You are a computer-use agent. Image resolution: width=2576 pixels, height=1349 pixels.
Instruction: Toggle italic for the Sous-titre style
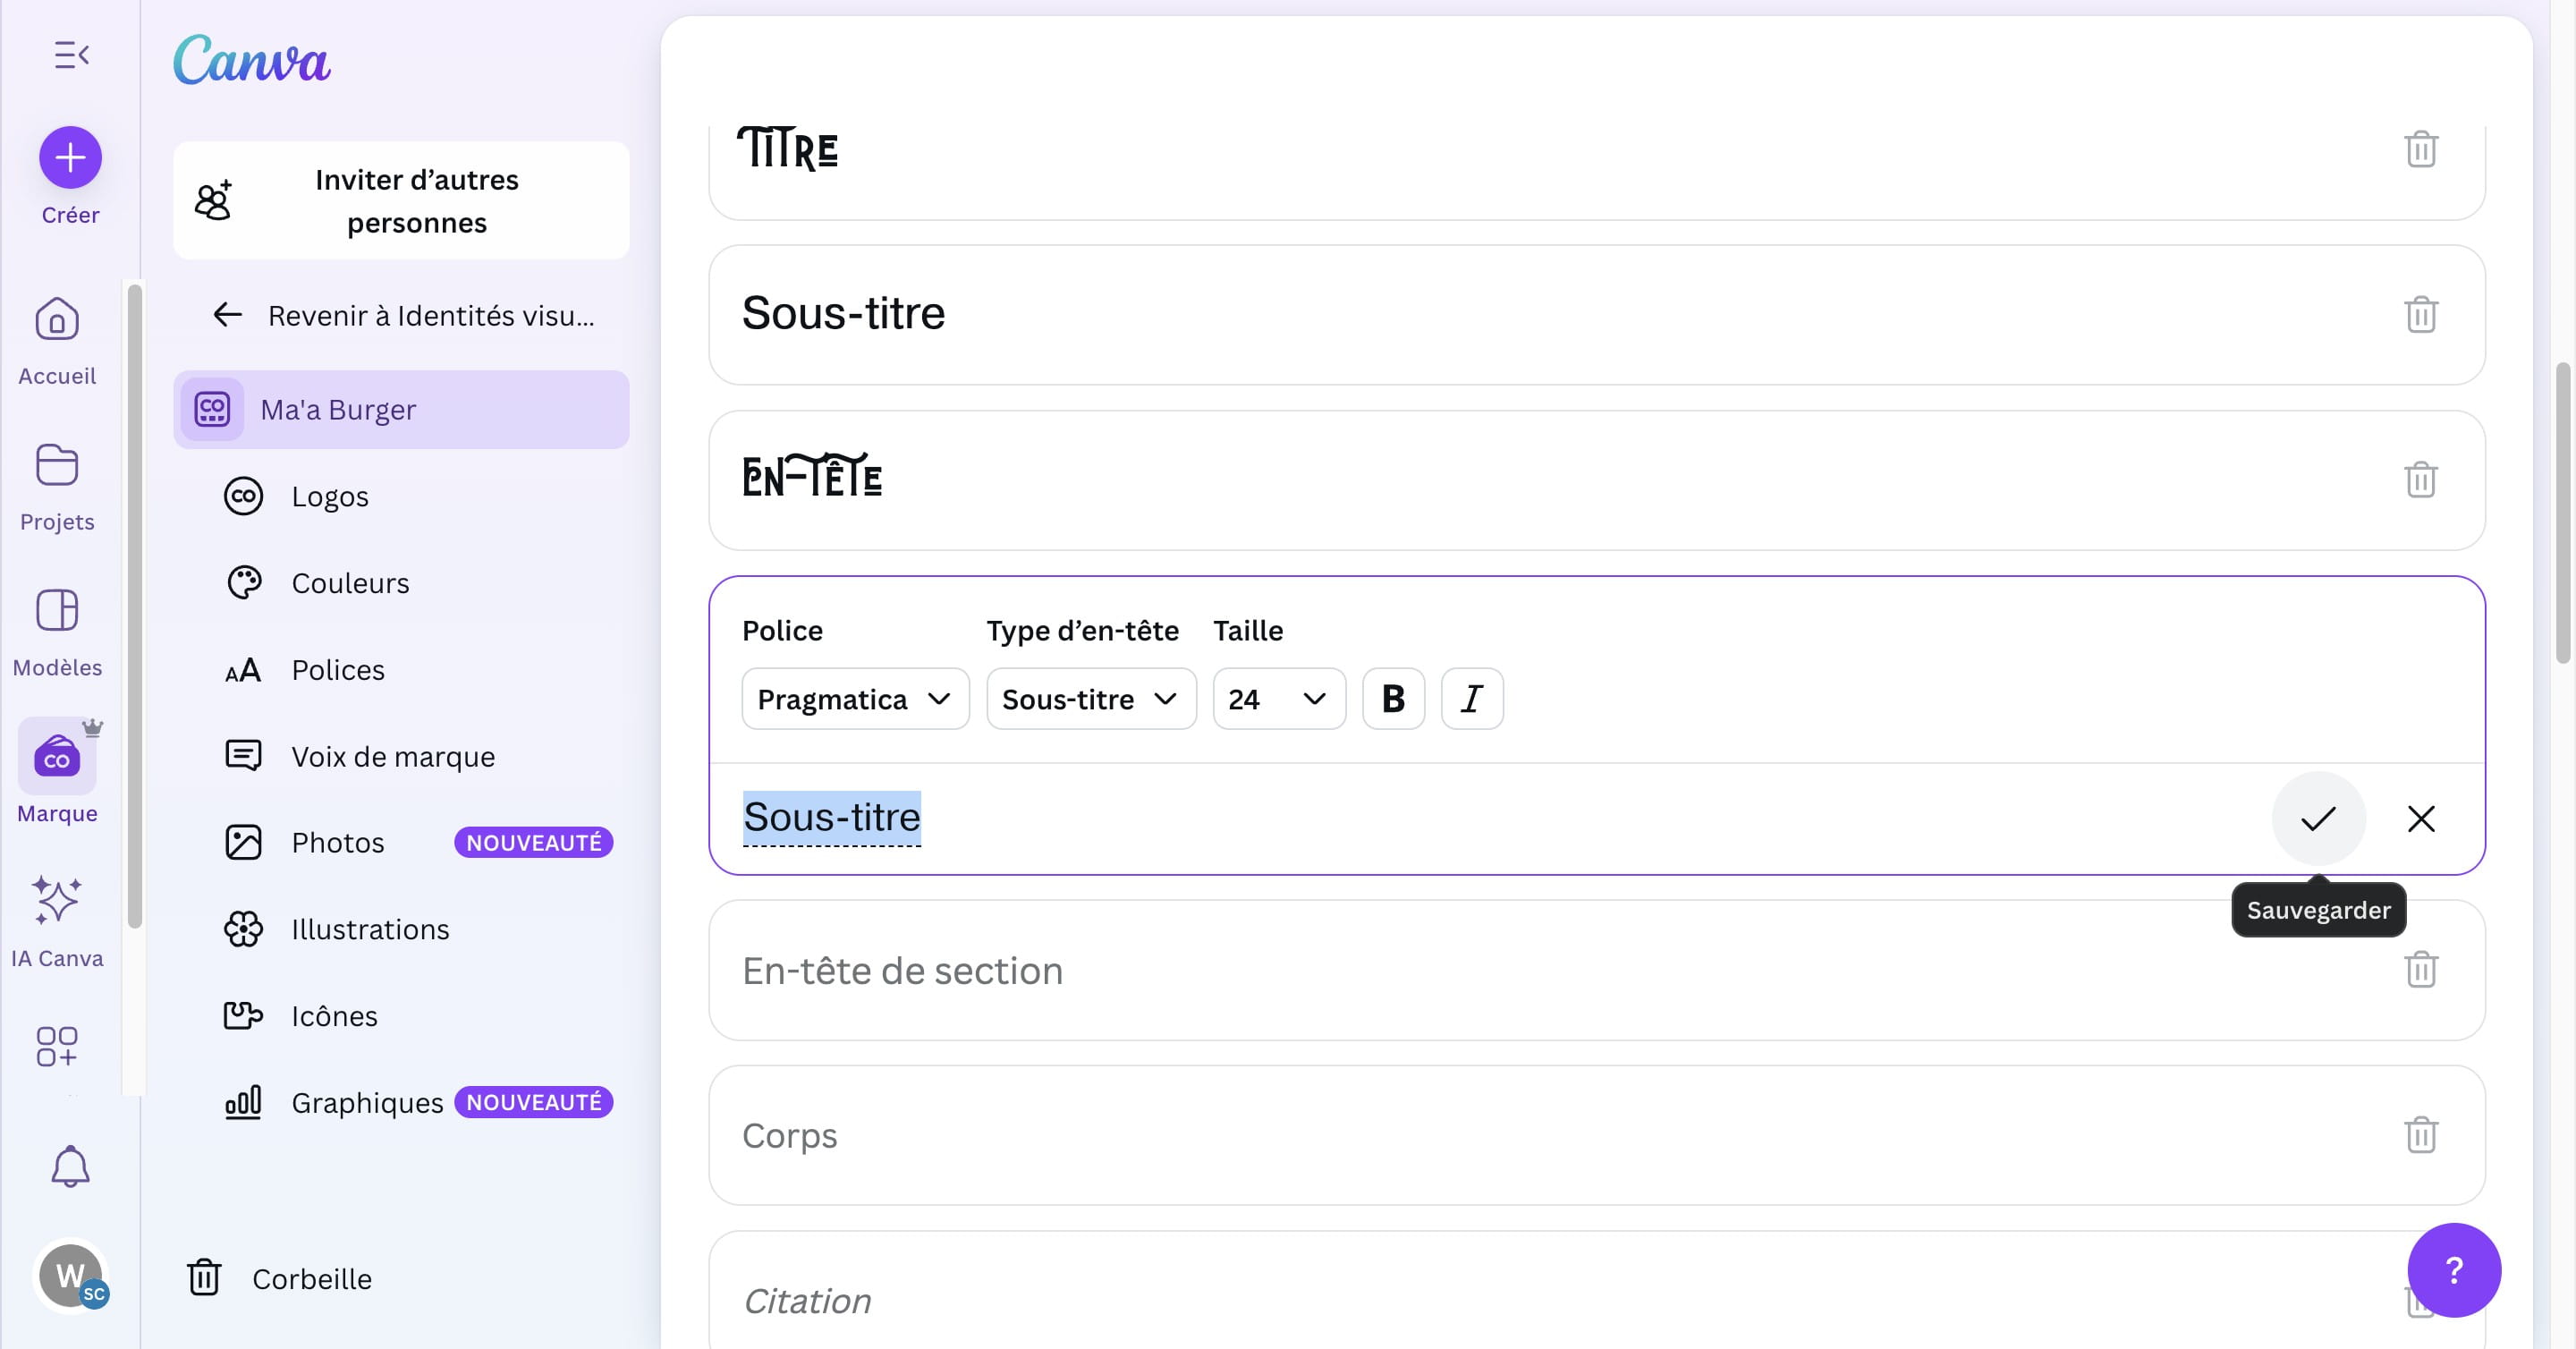[1470, 698]
